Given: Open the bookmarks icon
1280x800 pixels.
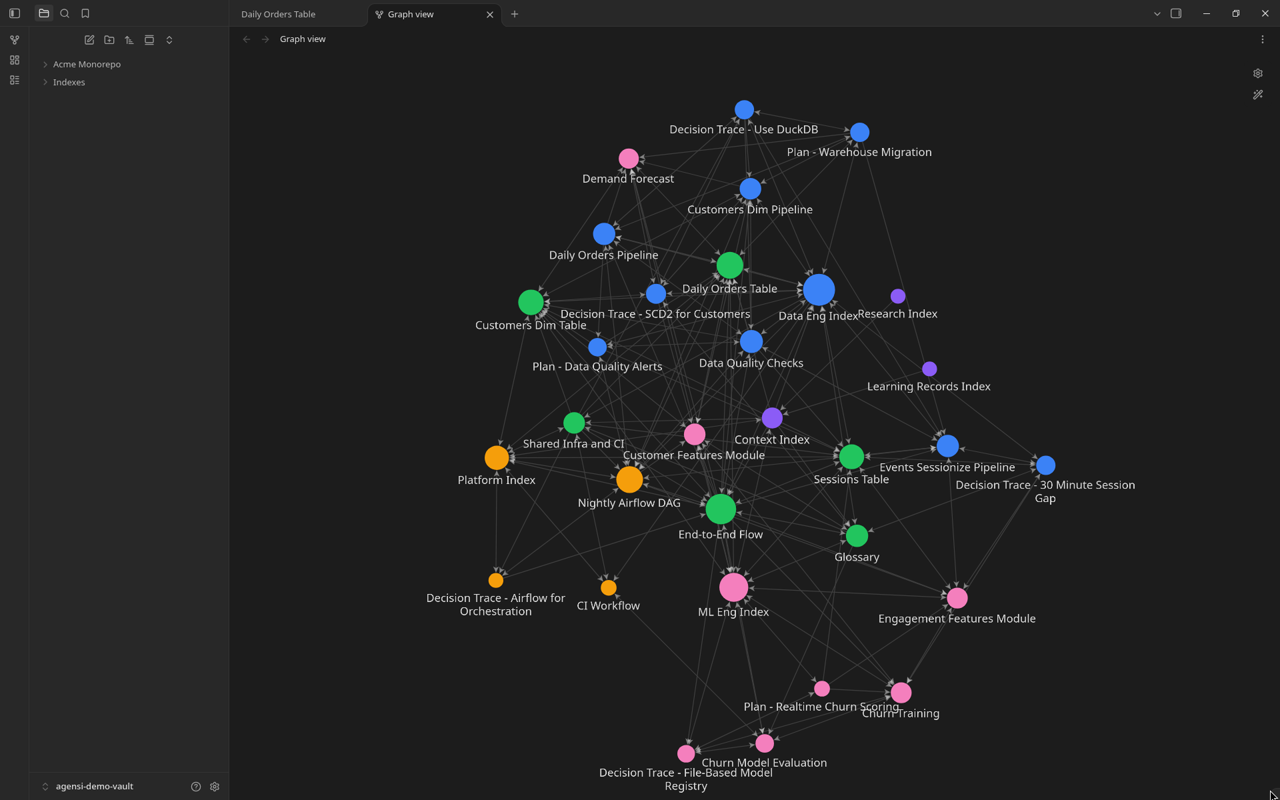Looking at the screenshot, I should click(85, 14).
